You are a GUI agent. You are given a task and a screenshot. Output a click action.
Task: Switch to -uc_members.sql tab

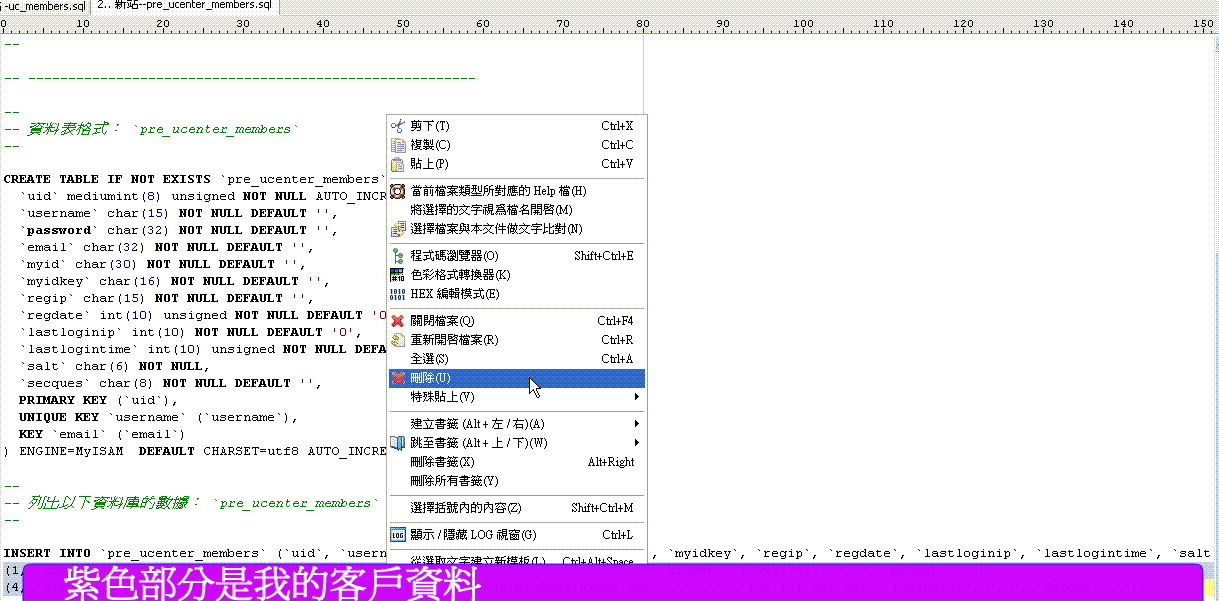click(44, 6)
